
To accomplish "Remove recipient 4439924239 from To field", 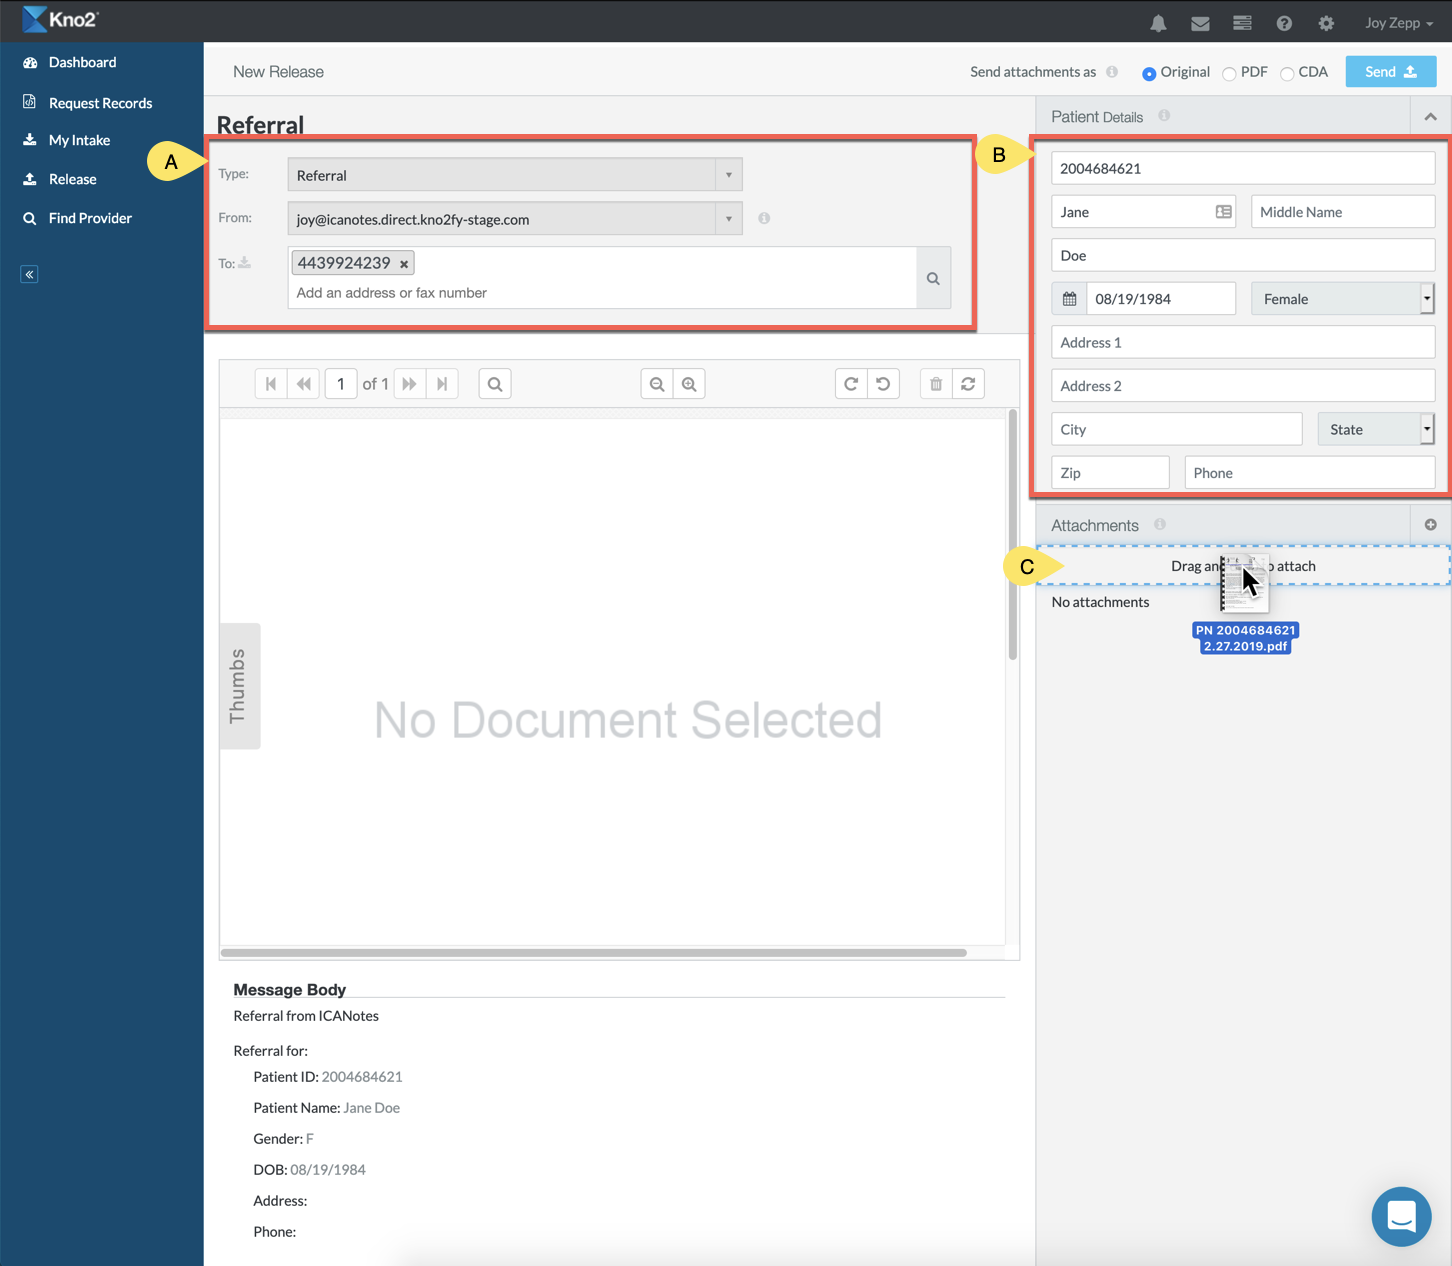I will pyautogui.click(x=404, y=264).
